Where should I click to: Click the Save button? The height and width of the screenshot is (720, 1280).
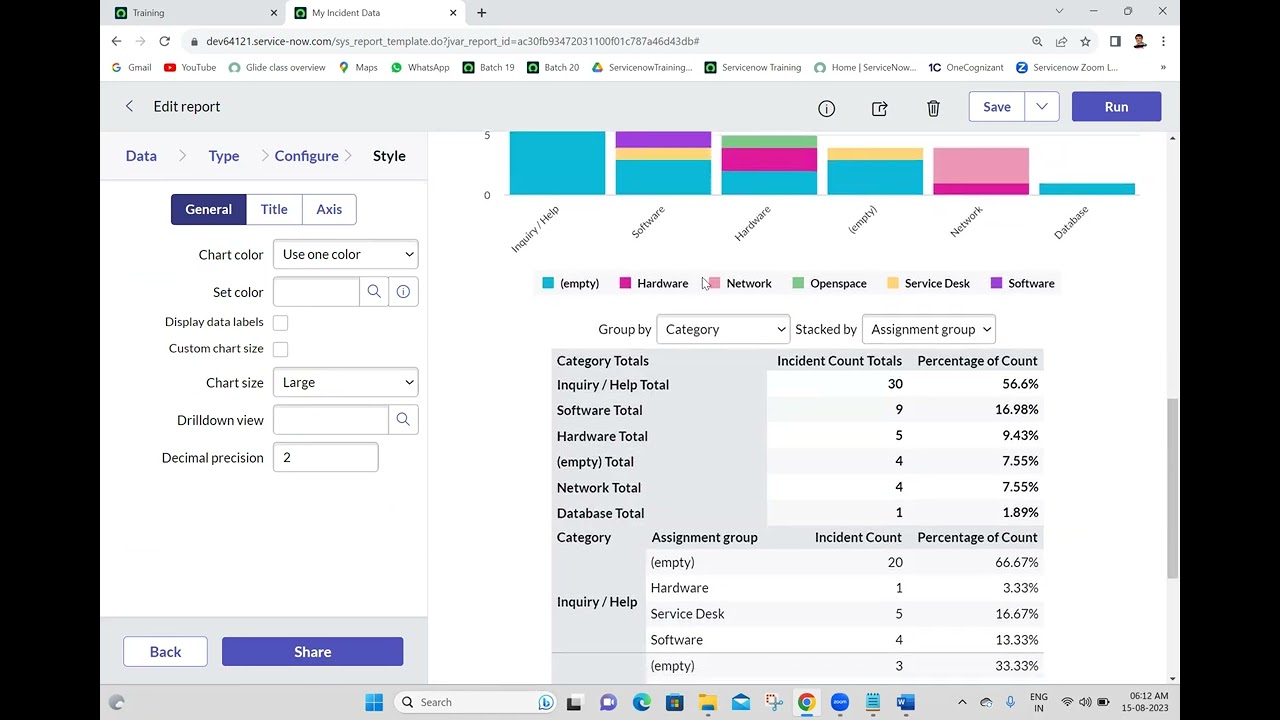click(x=997, y=107)
